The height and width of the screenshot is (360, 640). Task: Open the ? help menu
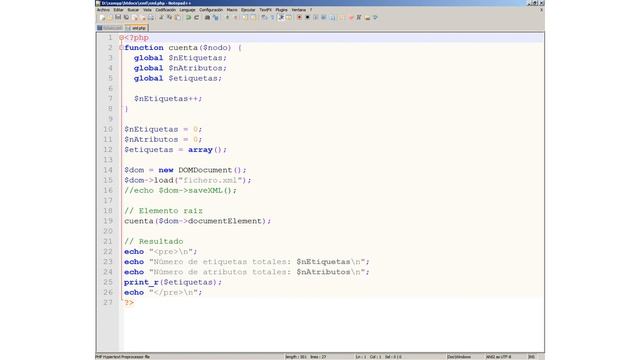tap(311, 10)
